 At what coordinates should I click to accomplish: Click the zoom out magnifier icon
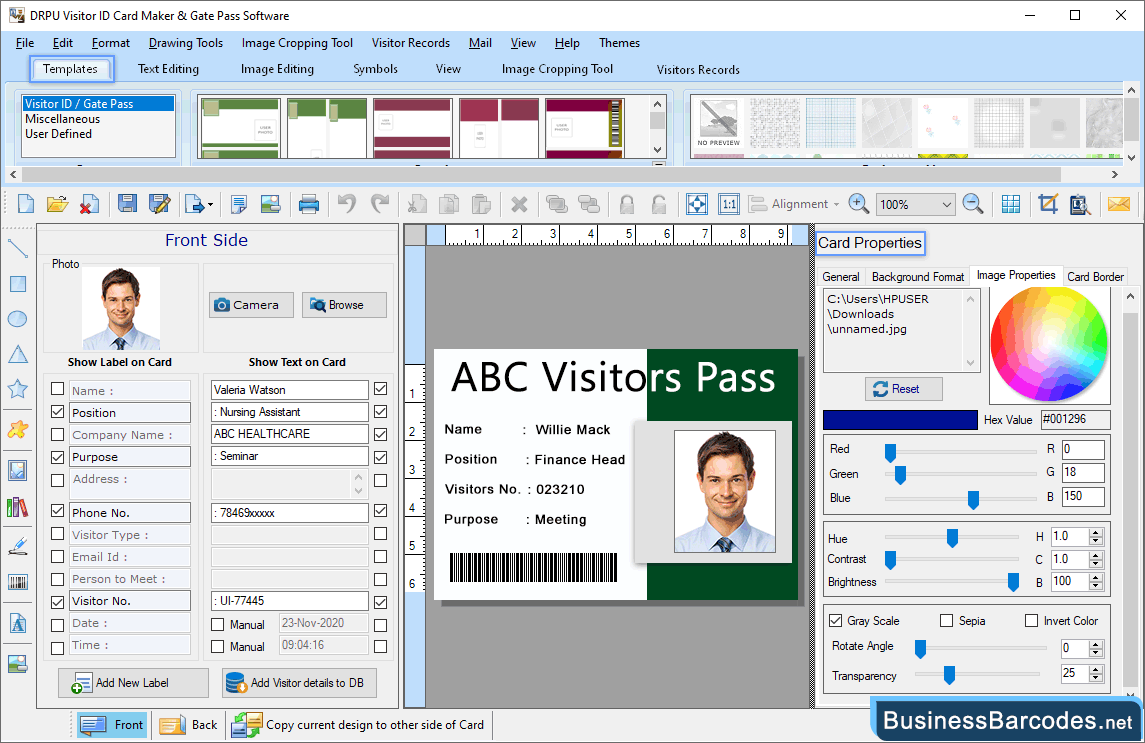tap(973, 204)
